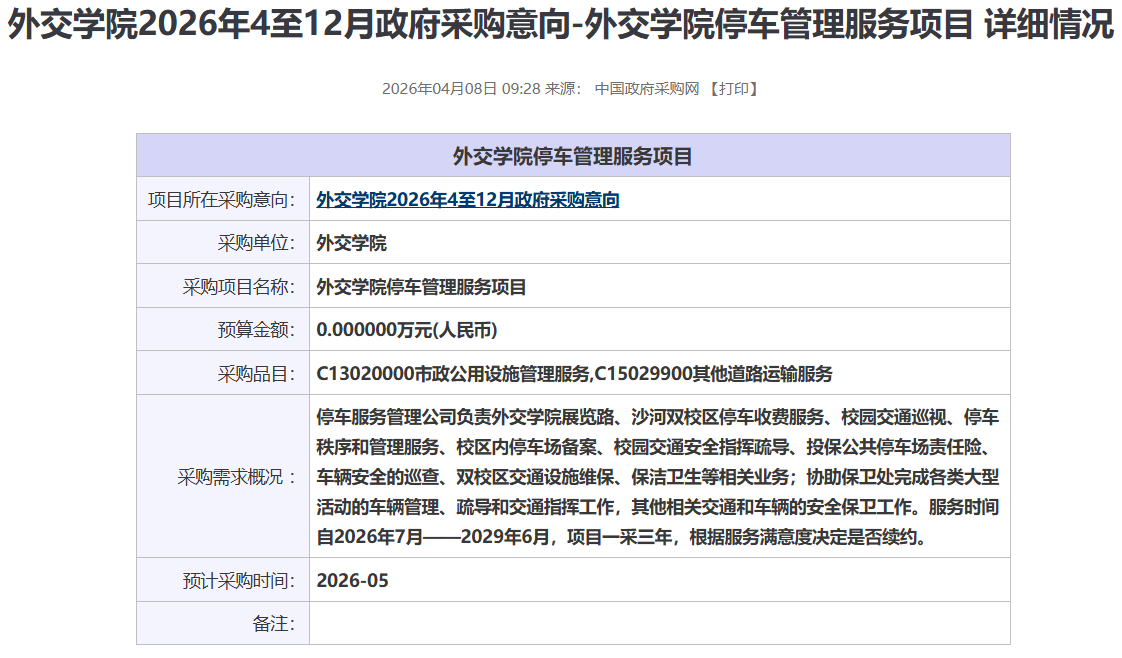Click the 项目所在采购意向 row label
This screenshot has width=1122, height=658.
[221, 200]
